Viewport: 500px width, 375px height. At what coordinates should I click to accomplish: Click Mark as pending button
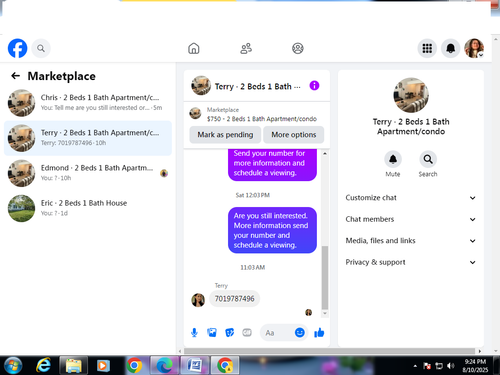(x=225, y=135)
